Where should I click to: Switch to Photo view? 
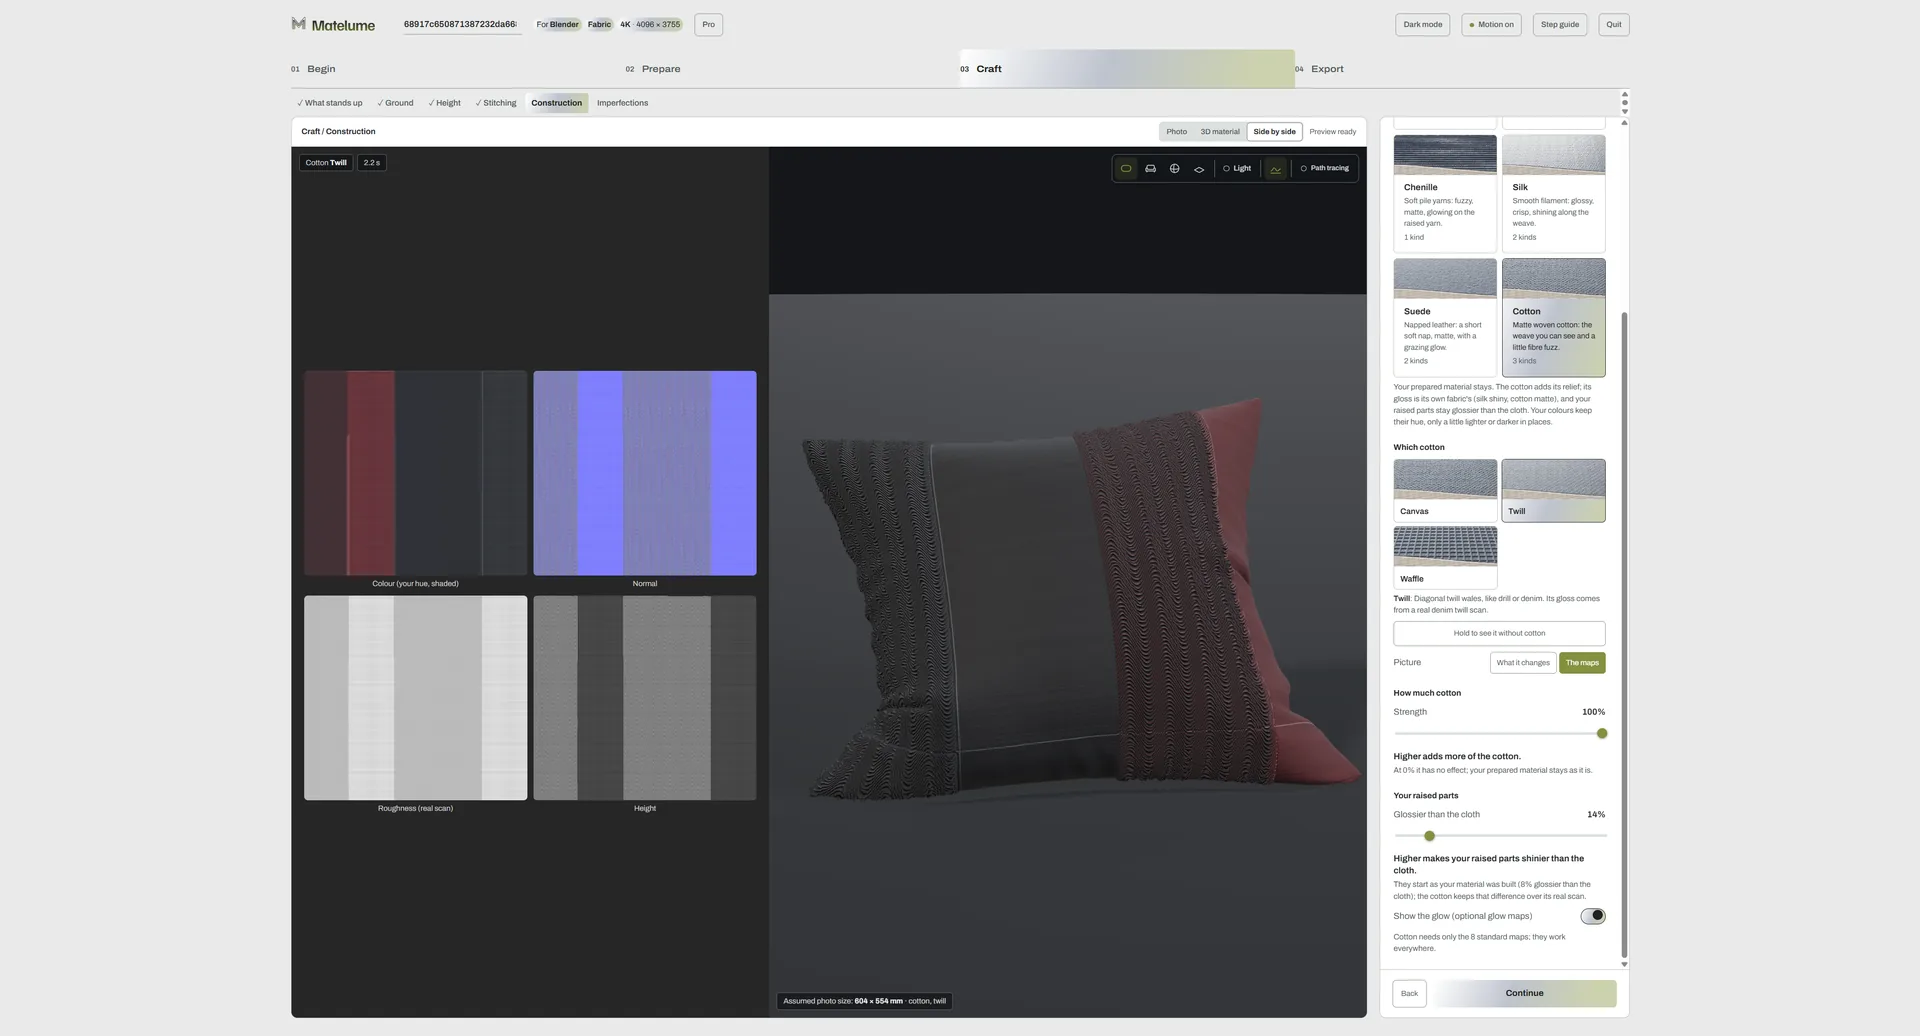(x=1176, y=132)
